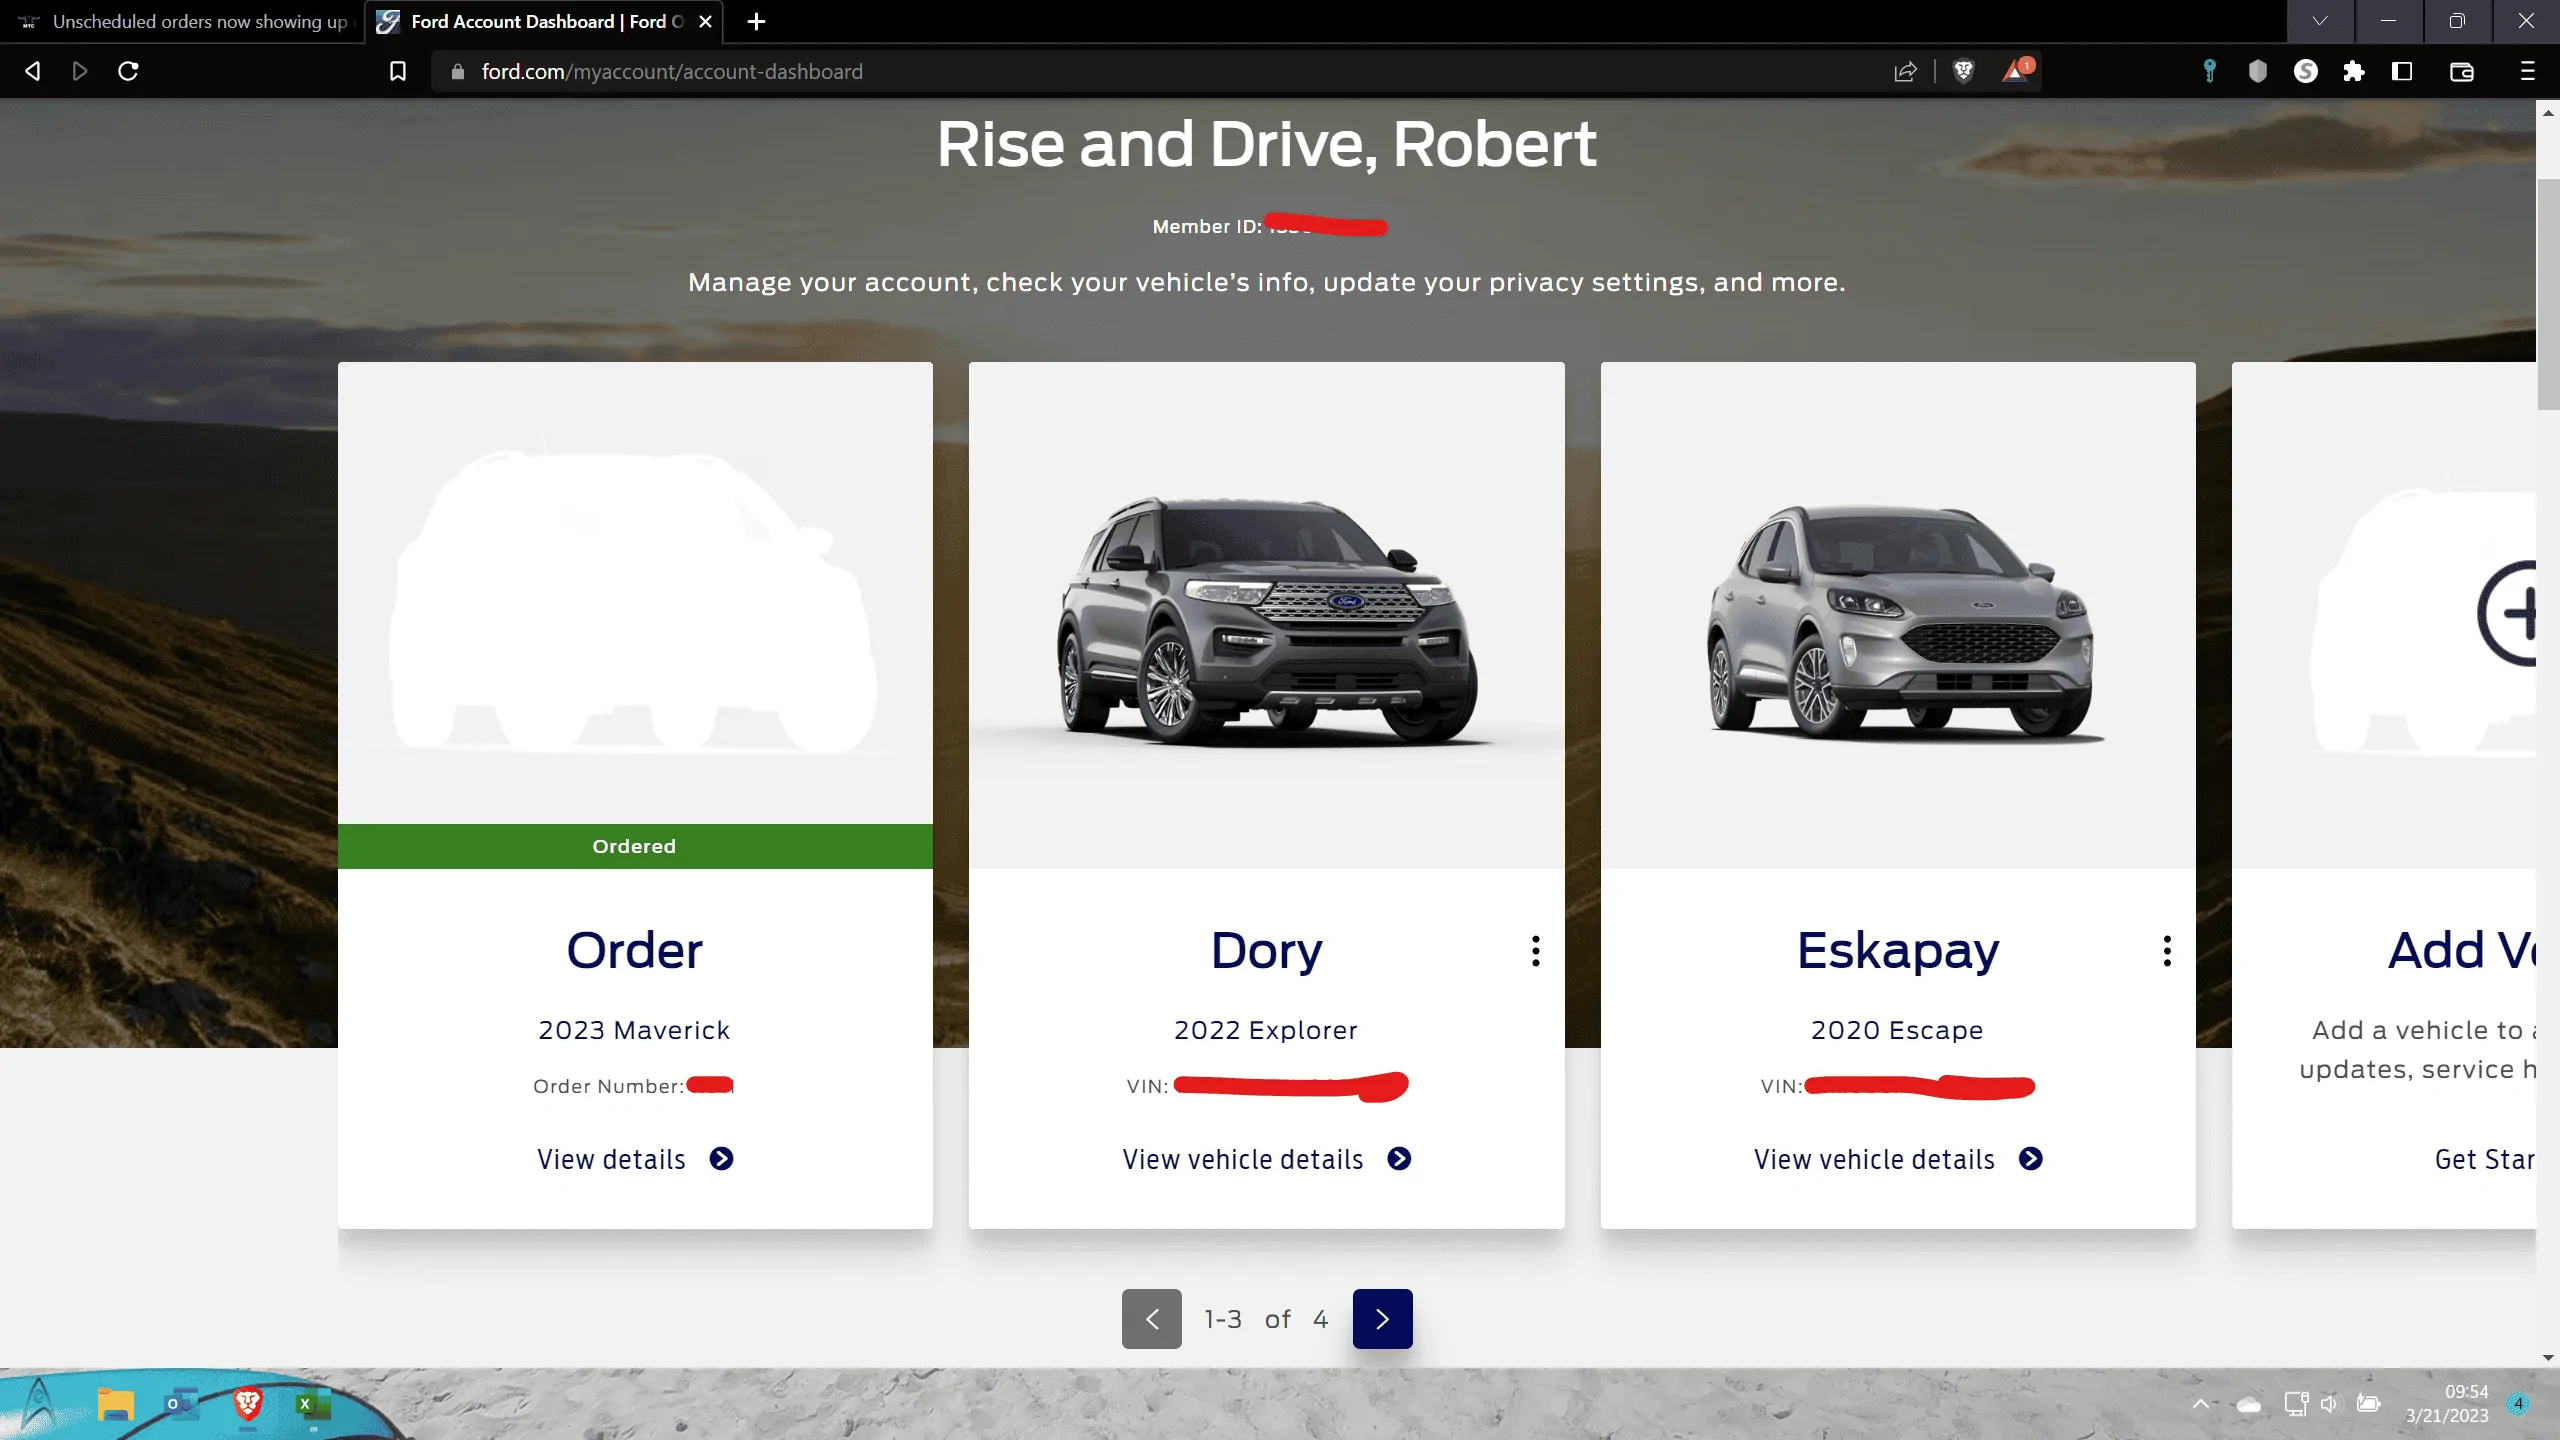Viewport: 2560px width, 1440px height.
Task: Click the arrow icon beside Eskapay's details link
Action: point(2030,1159)
